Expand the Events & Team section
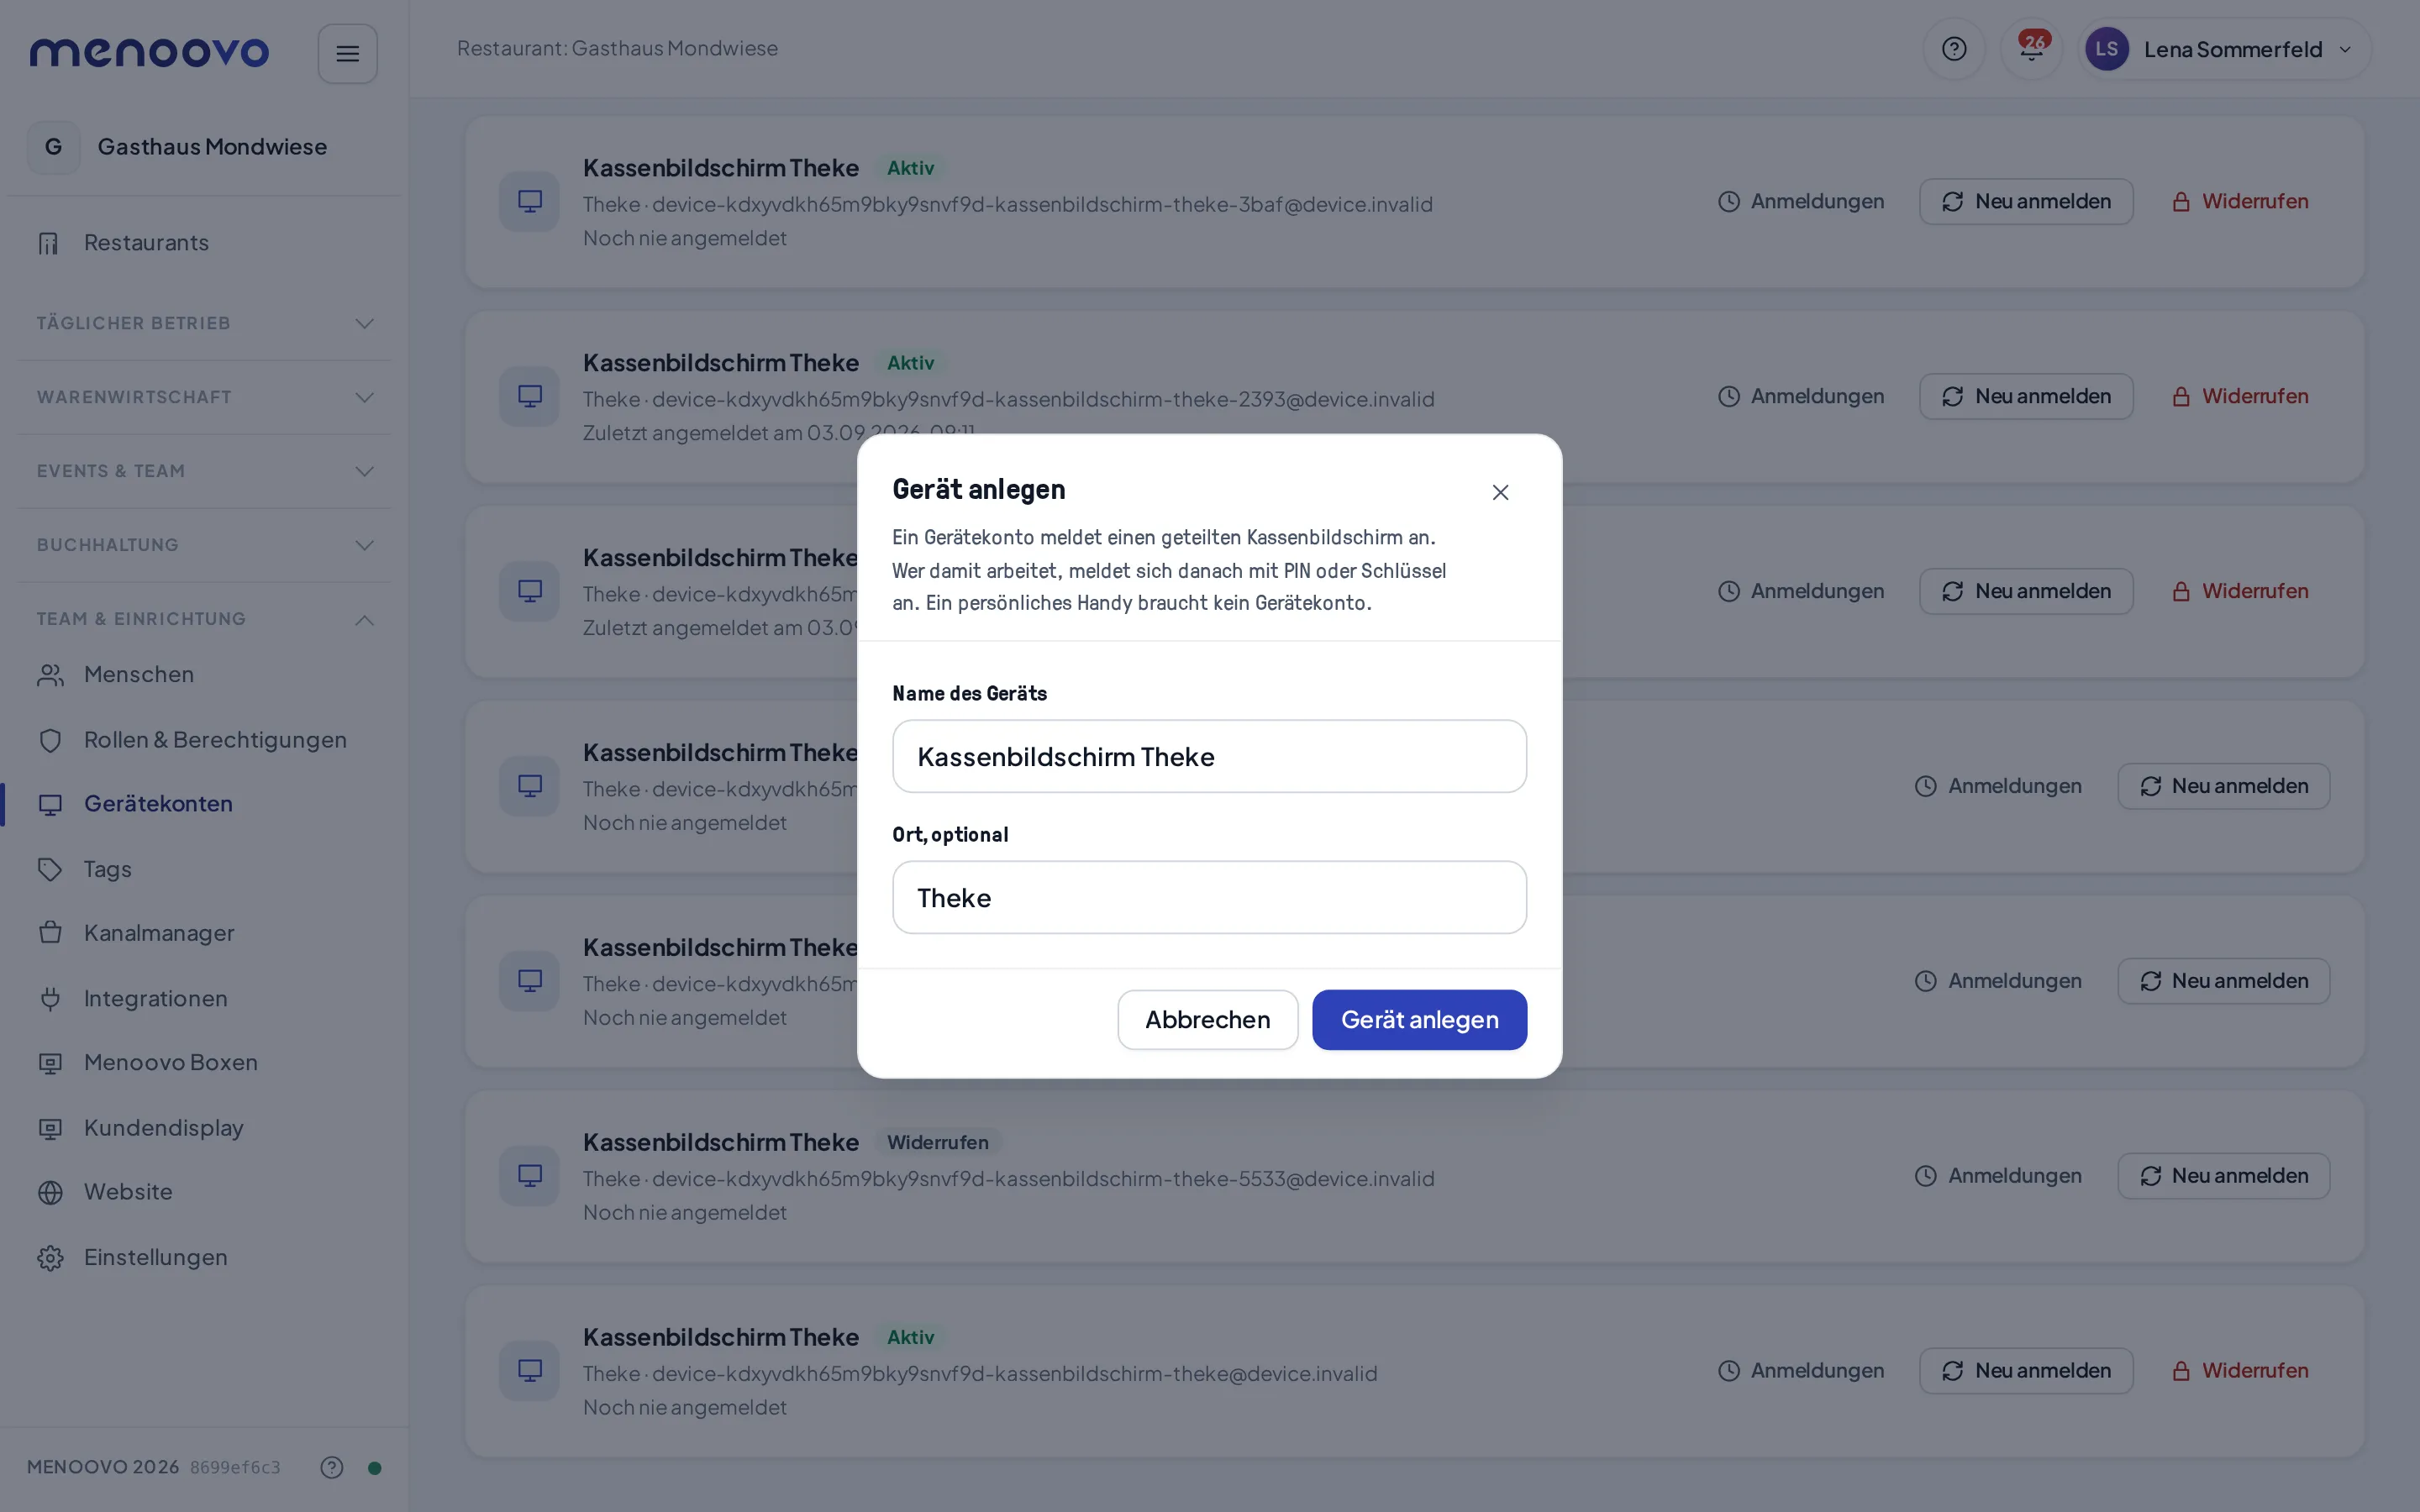The height and width of the screenshot is (1512, 2420). [204, 471]
